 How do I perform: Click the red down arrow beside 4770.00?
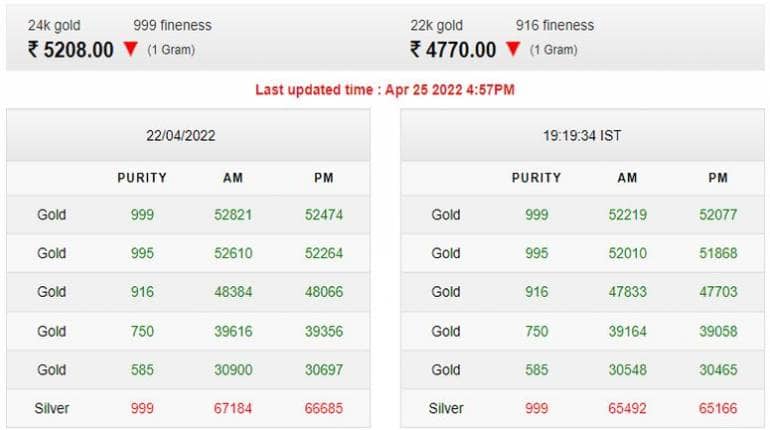tap(513, 49)
